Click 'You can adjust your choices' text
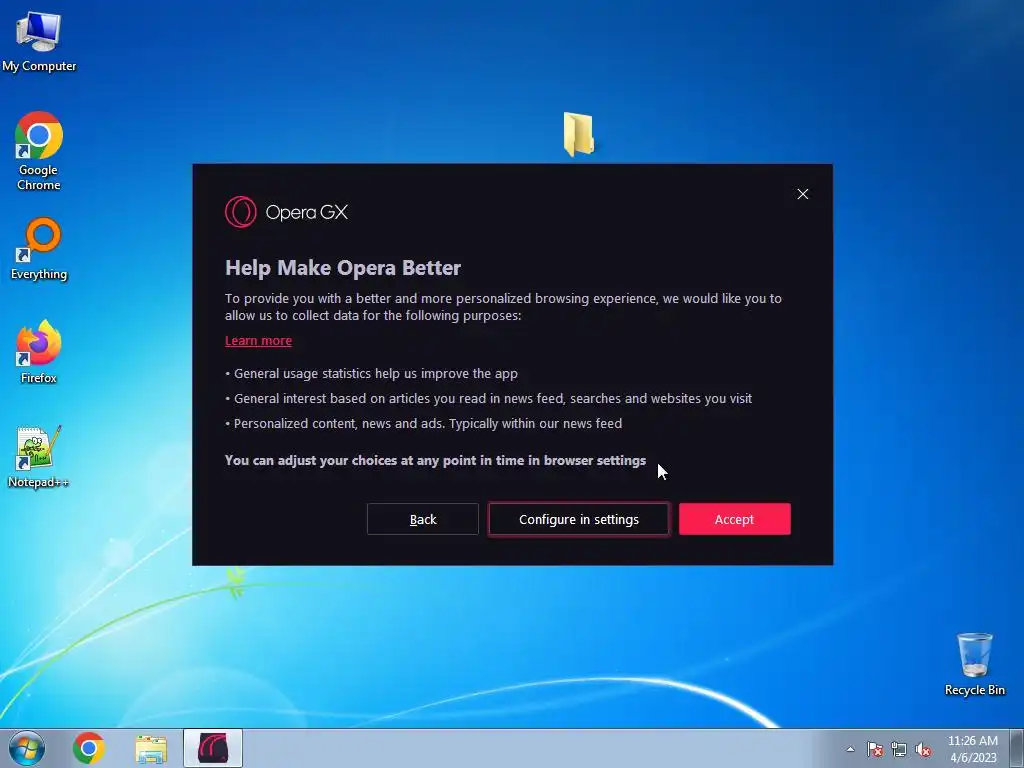 tap(435, 460)
